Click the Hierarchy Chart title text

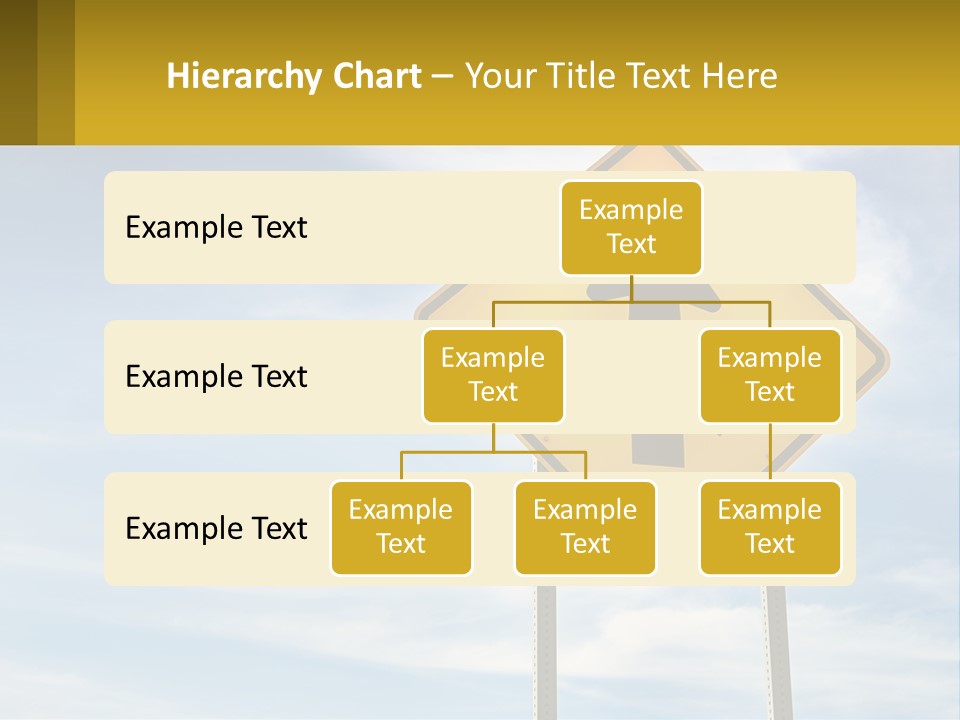click(293, 75)
